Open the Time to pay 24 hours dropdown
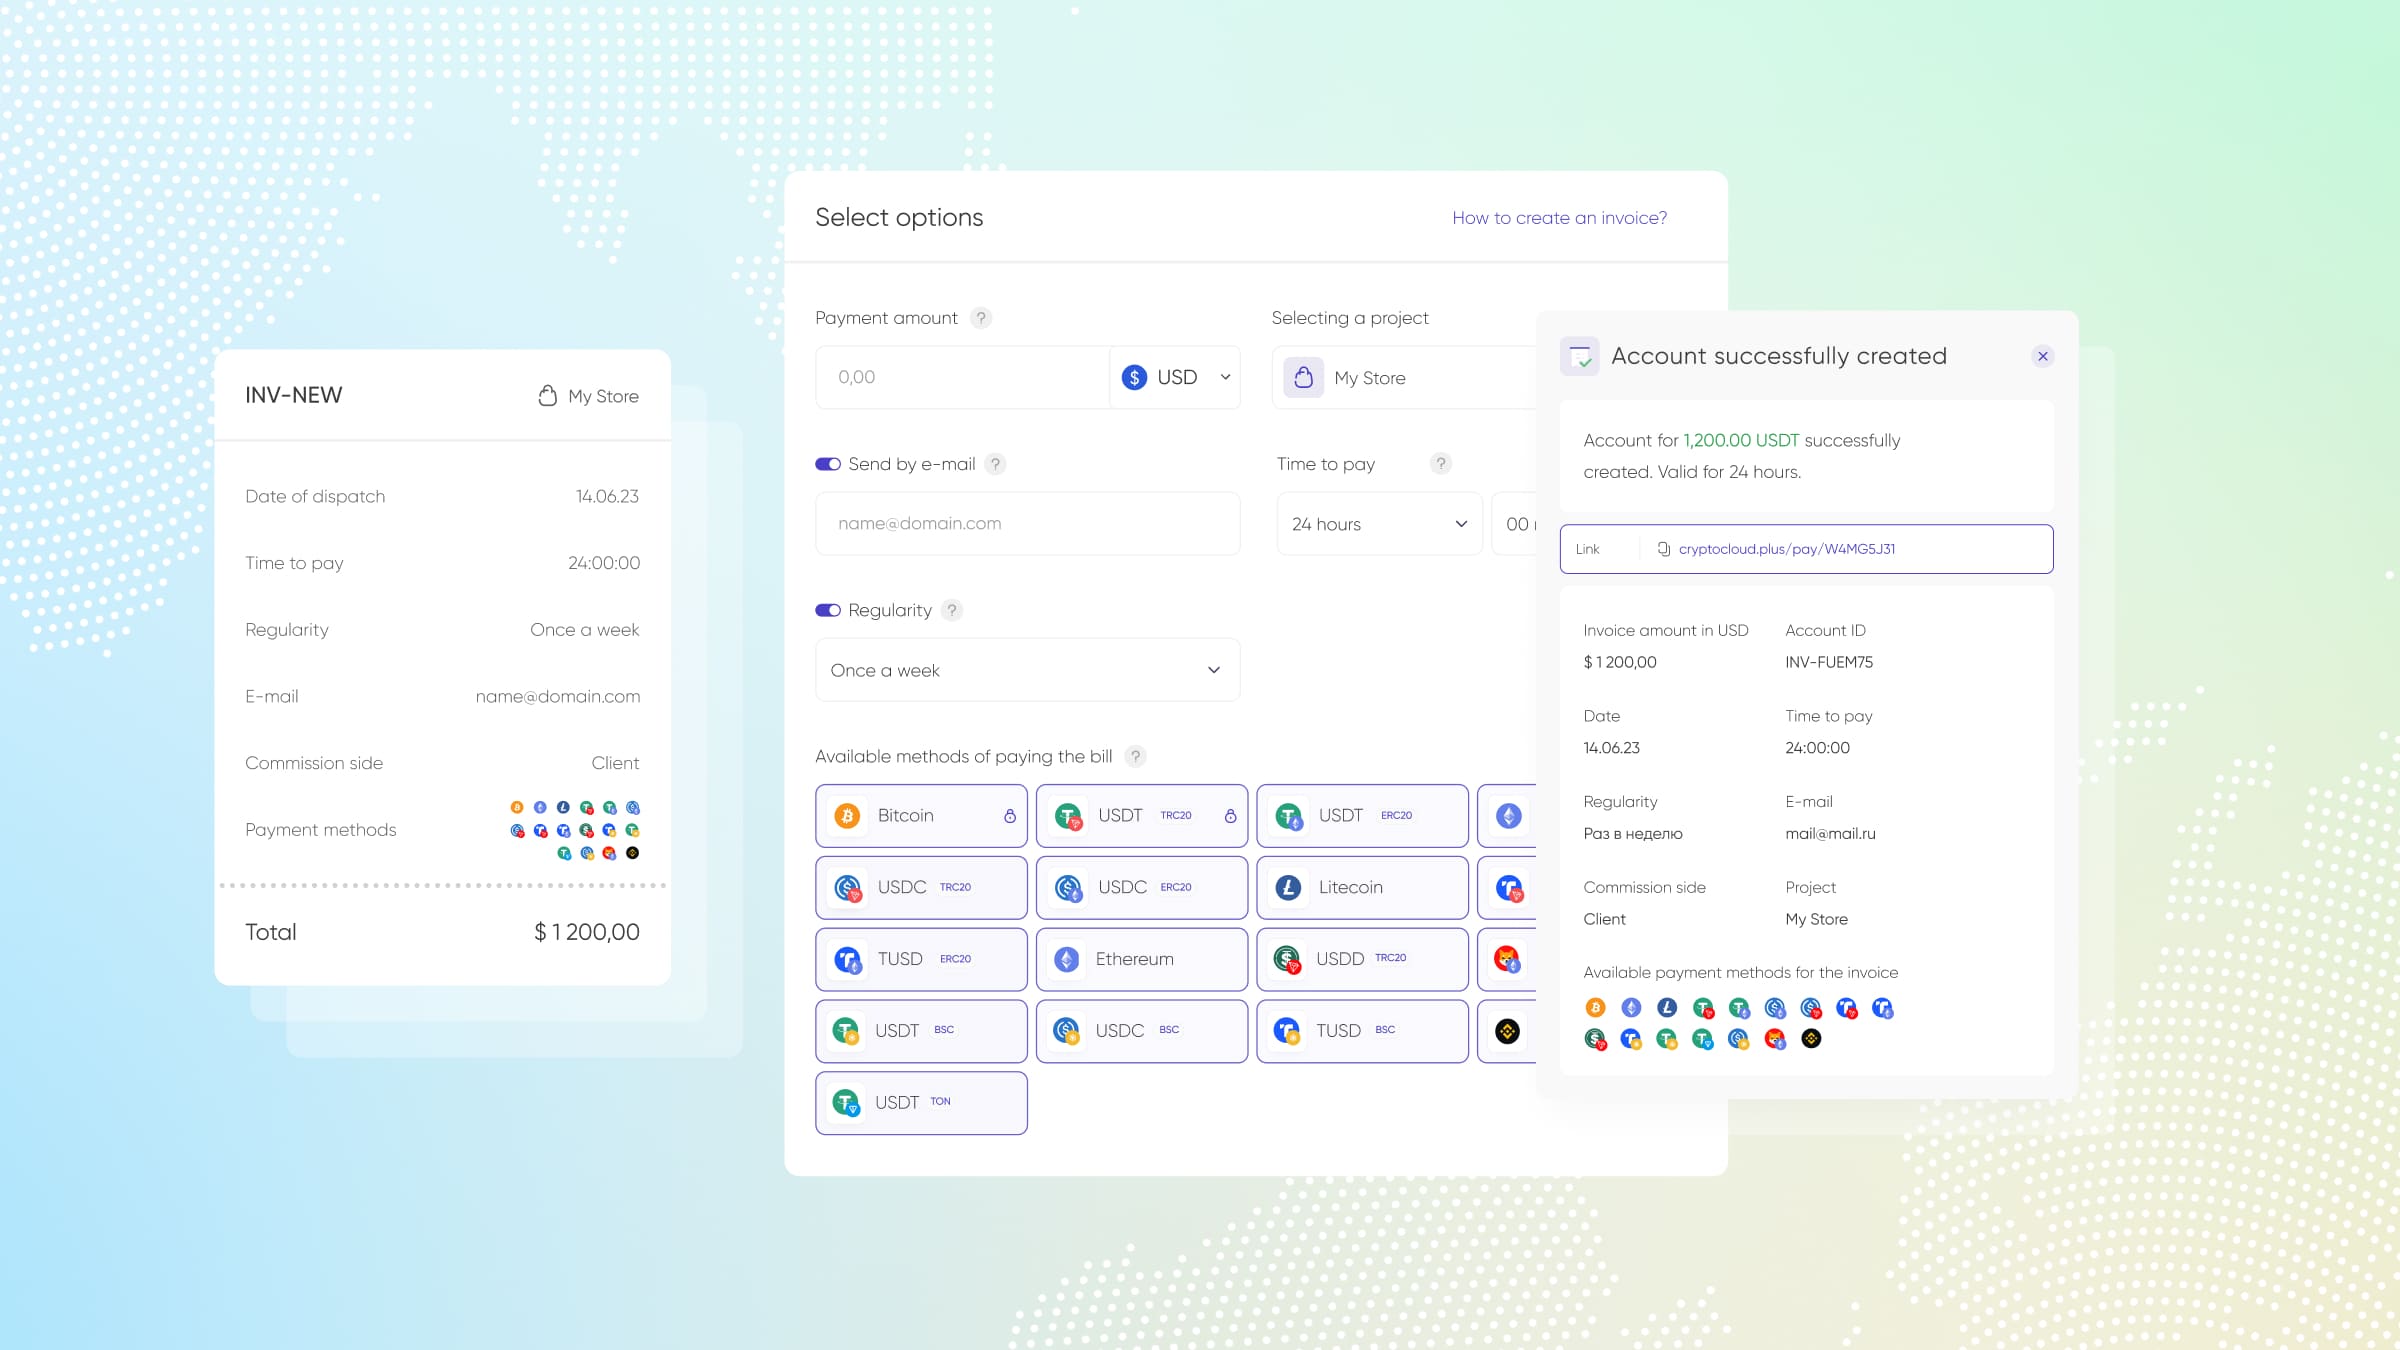2400x1350 pixels. pyautogui.click(x=1376, y=523)
